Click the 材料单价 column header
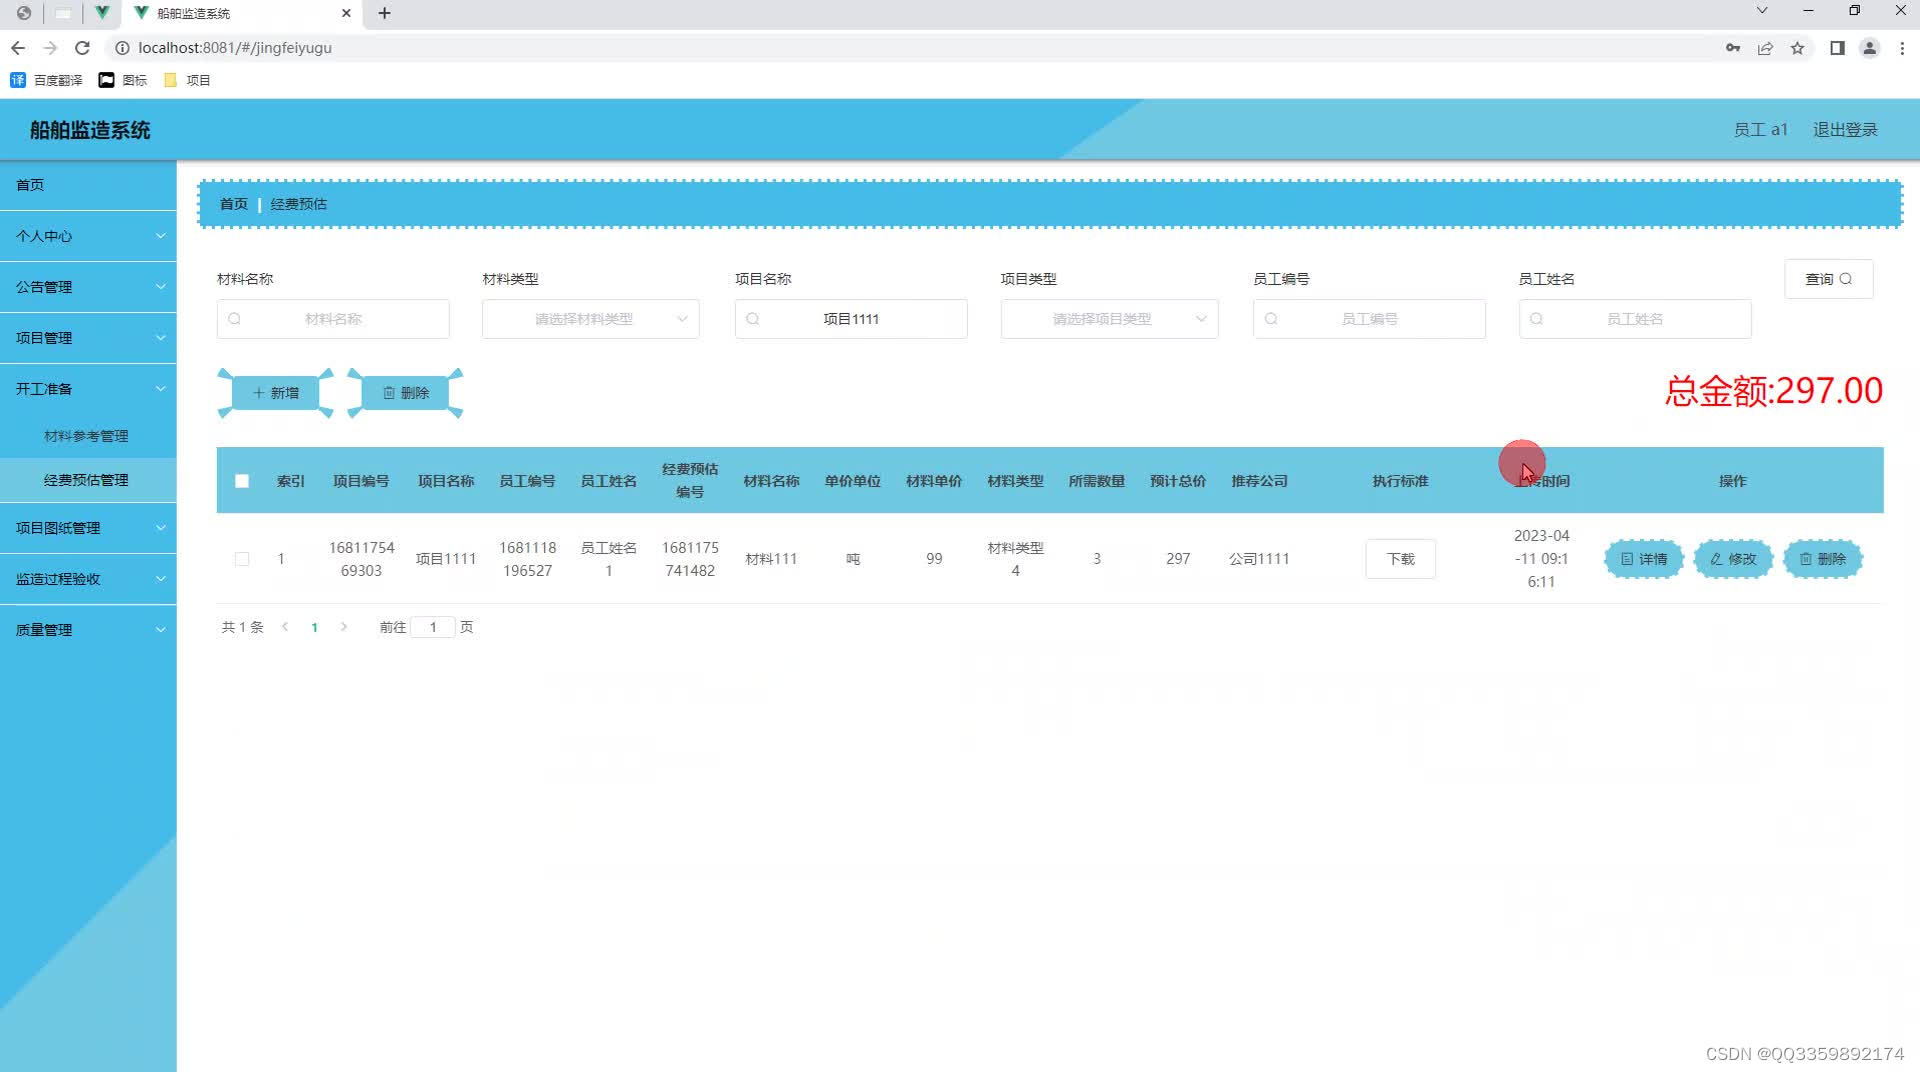This screenshot has height=1072, width=1920. tap(934, 481)
